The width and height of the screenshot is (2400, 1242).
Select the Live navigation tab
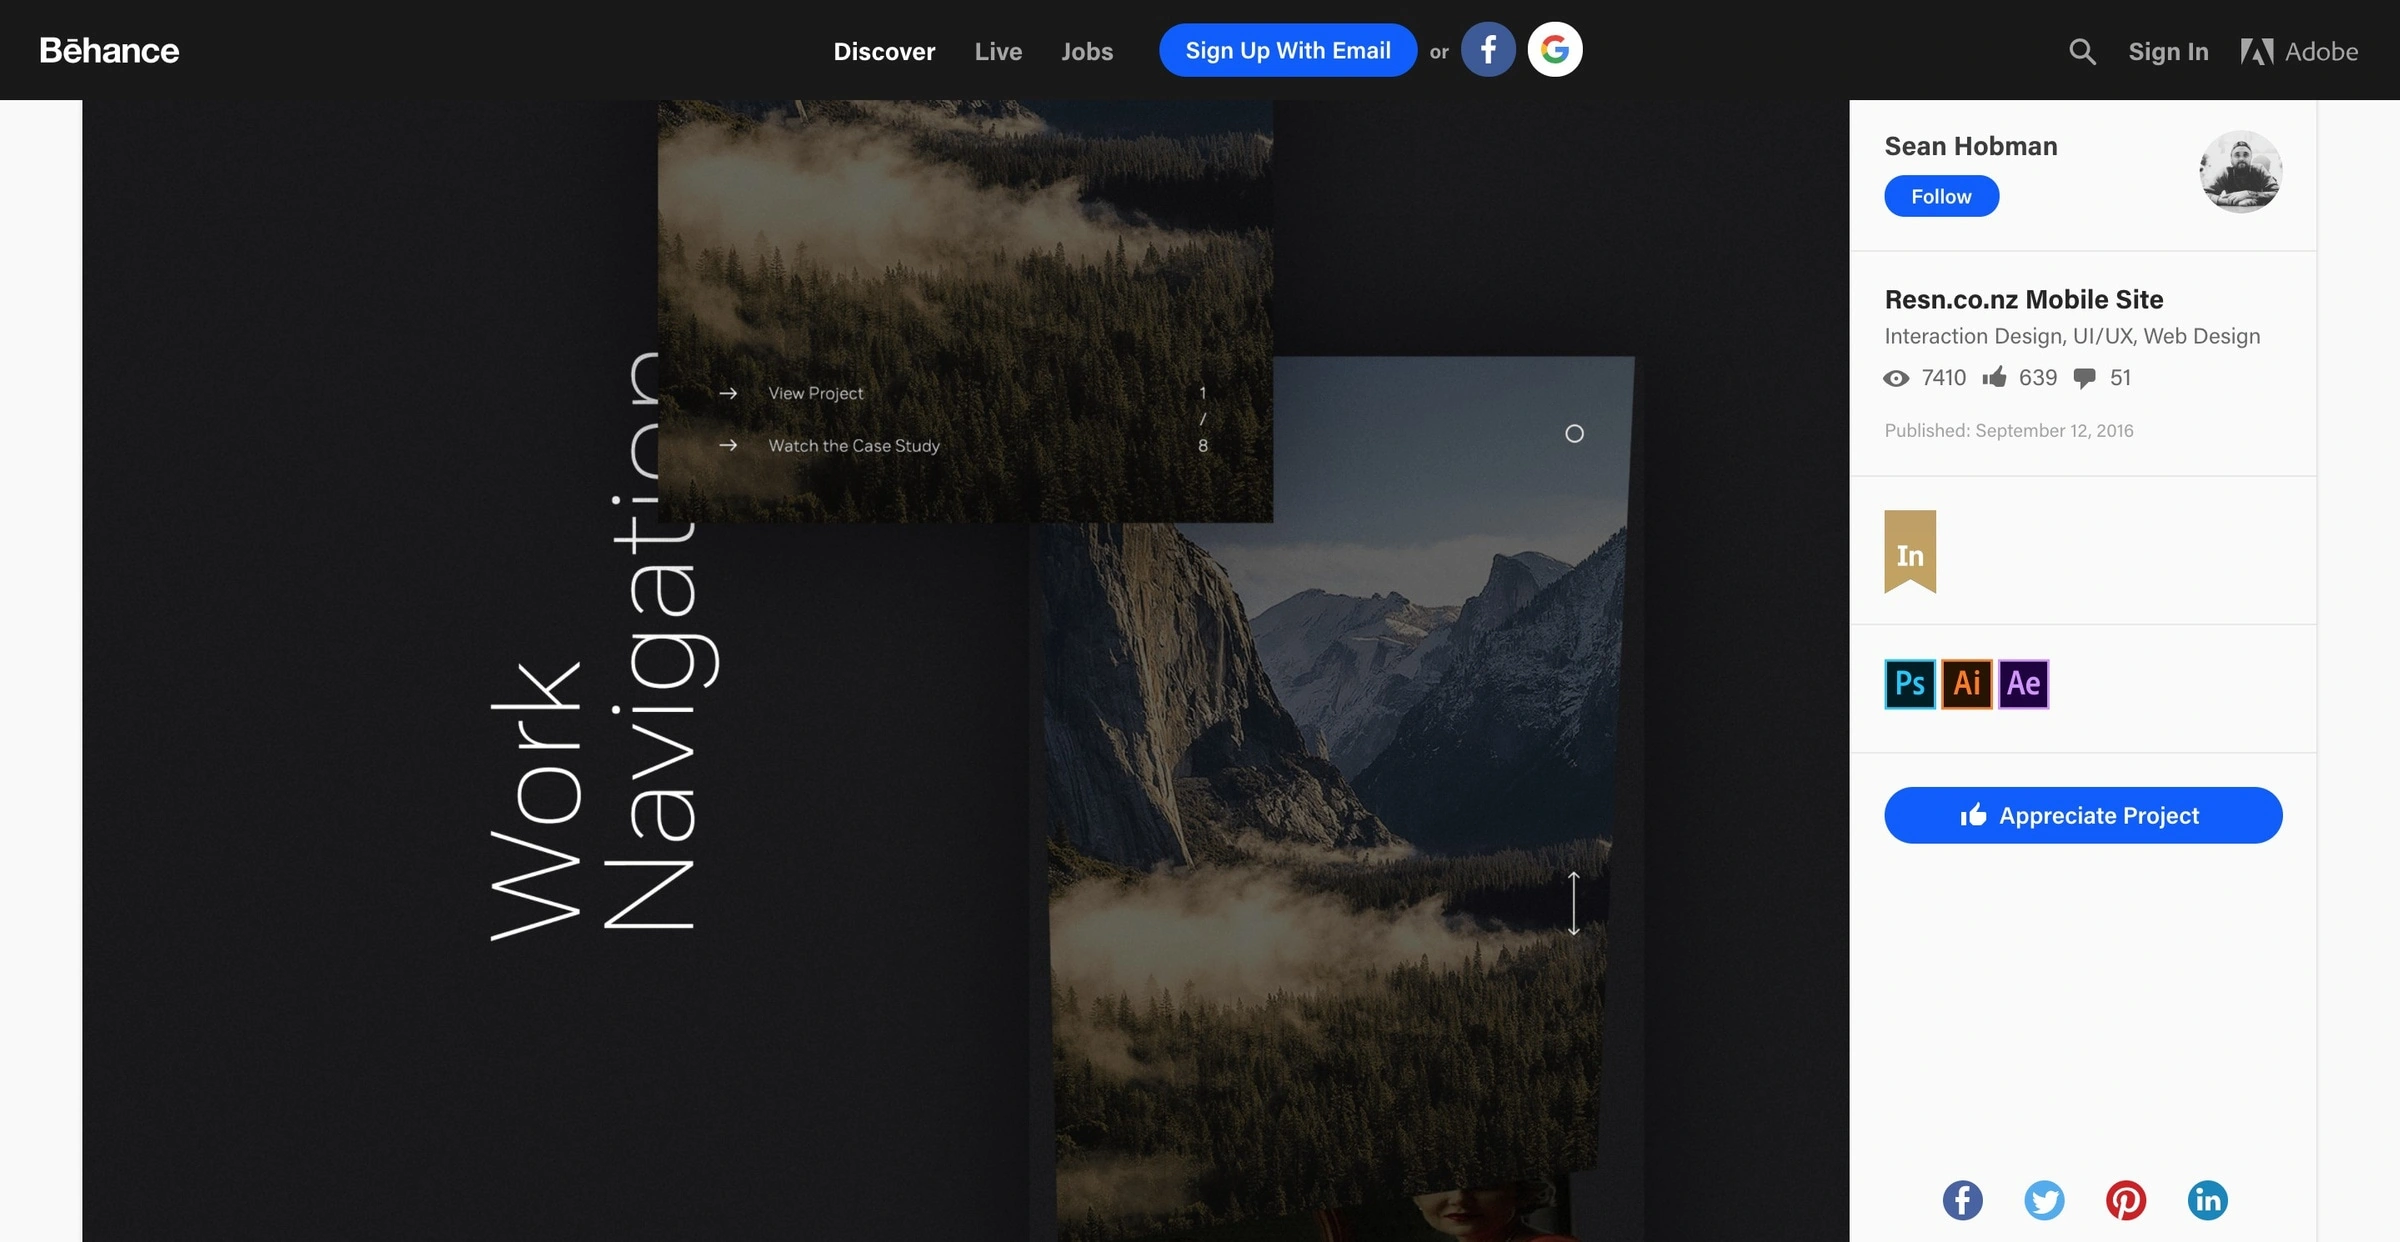tap(998, 49)
